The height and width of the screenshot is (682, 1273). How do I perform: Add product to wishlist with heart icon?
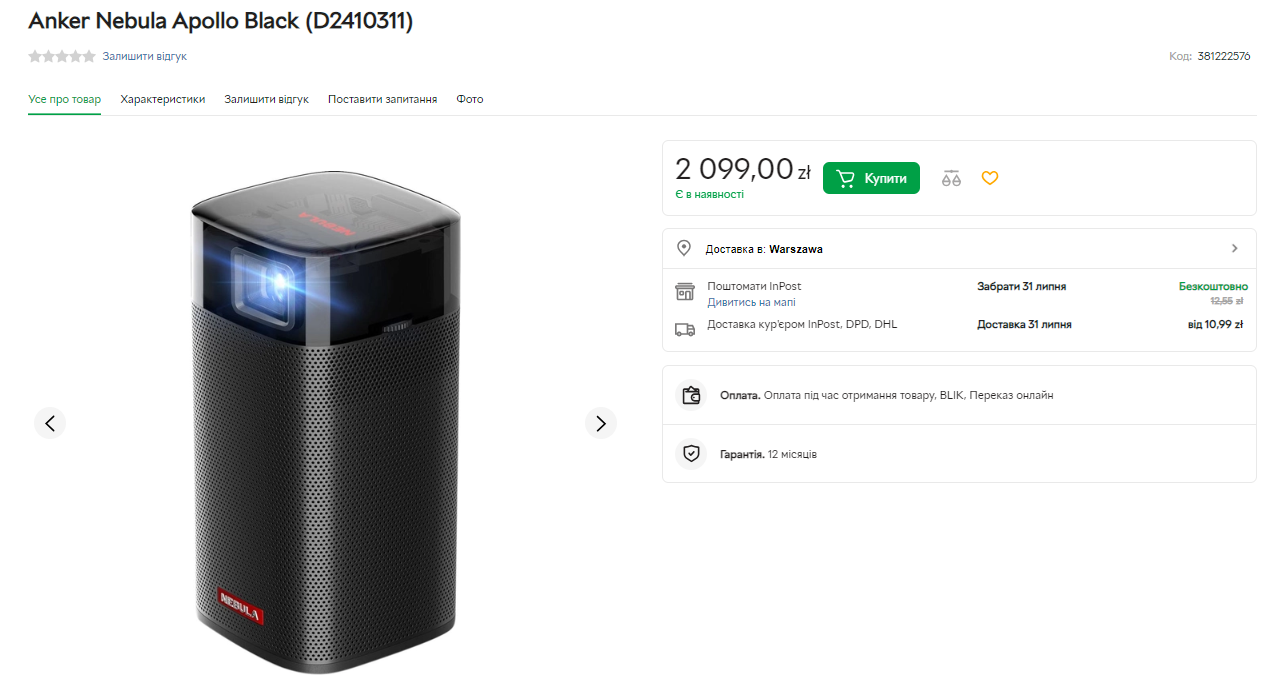pos(989,178)
